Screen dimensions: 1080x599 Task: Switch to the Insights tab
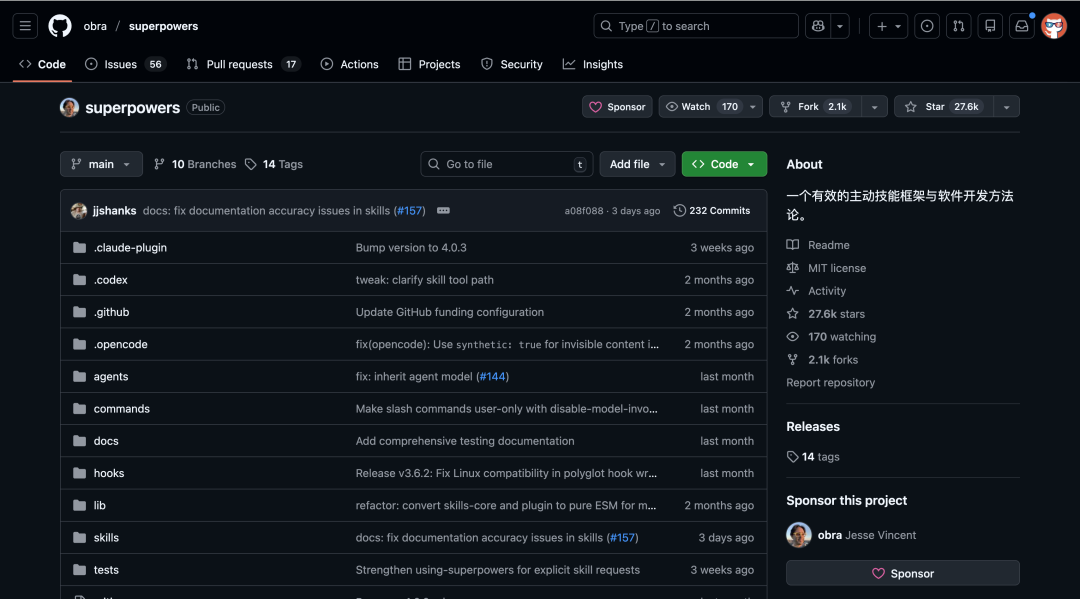593,64
